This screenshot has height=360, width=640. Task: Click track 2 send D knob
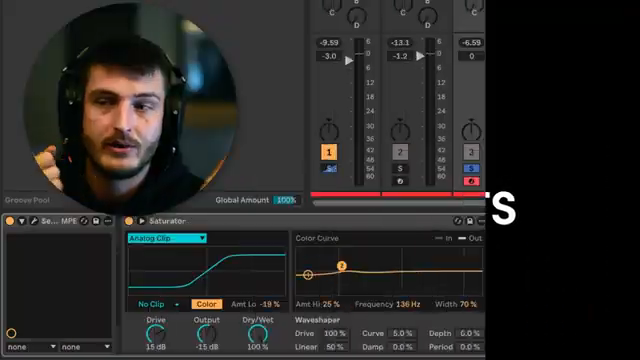[x=427, y=16]
